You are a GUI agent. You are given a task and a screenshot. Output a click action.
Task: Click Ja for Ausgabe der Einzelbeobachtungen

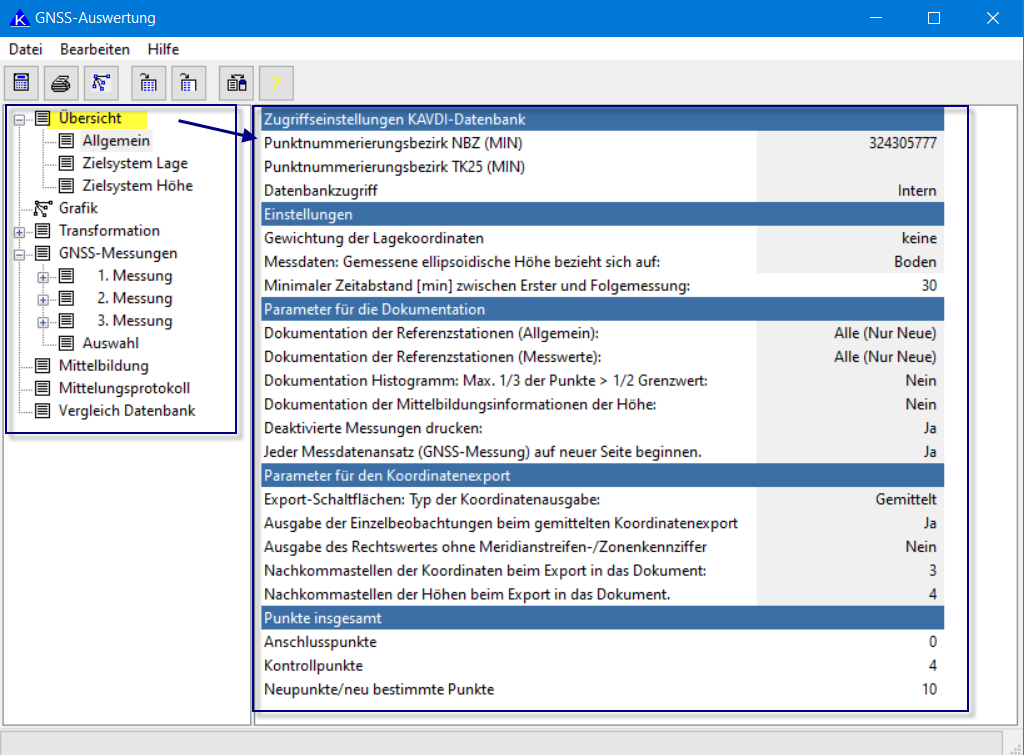tap(930, 523)
